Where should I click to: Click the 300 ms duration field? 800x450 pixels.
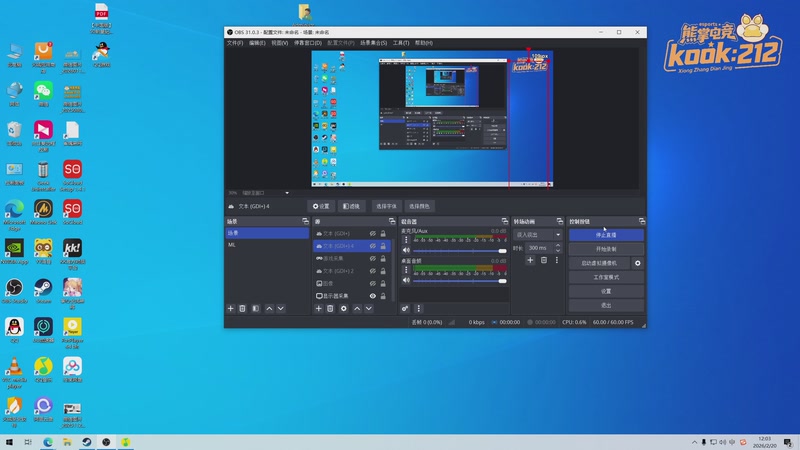tap(539, 248)
